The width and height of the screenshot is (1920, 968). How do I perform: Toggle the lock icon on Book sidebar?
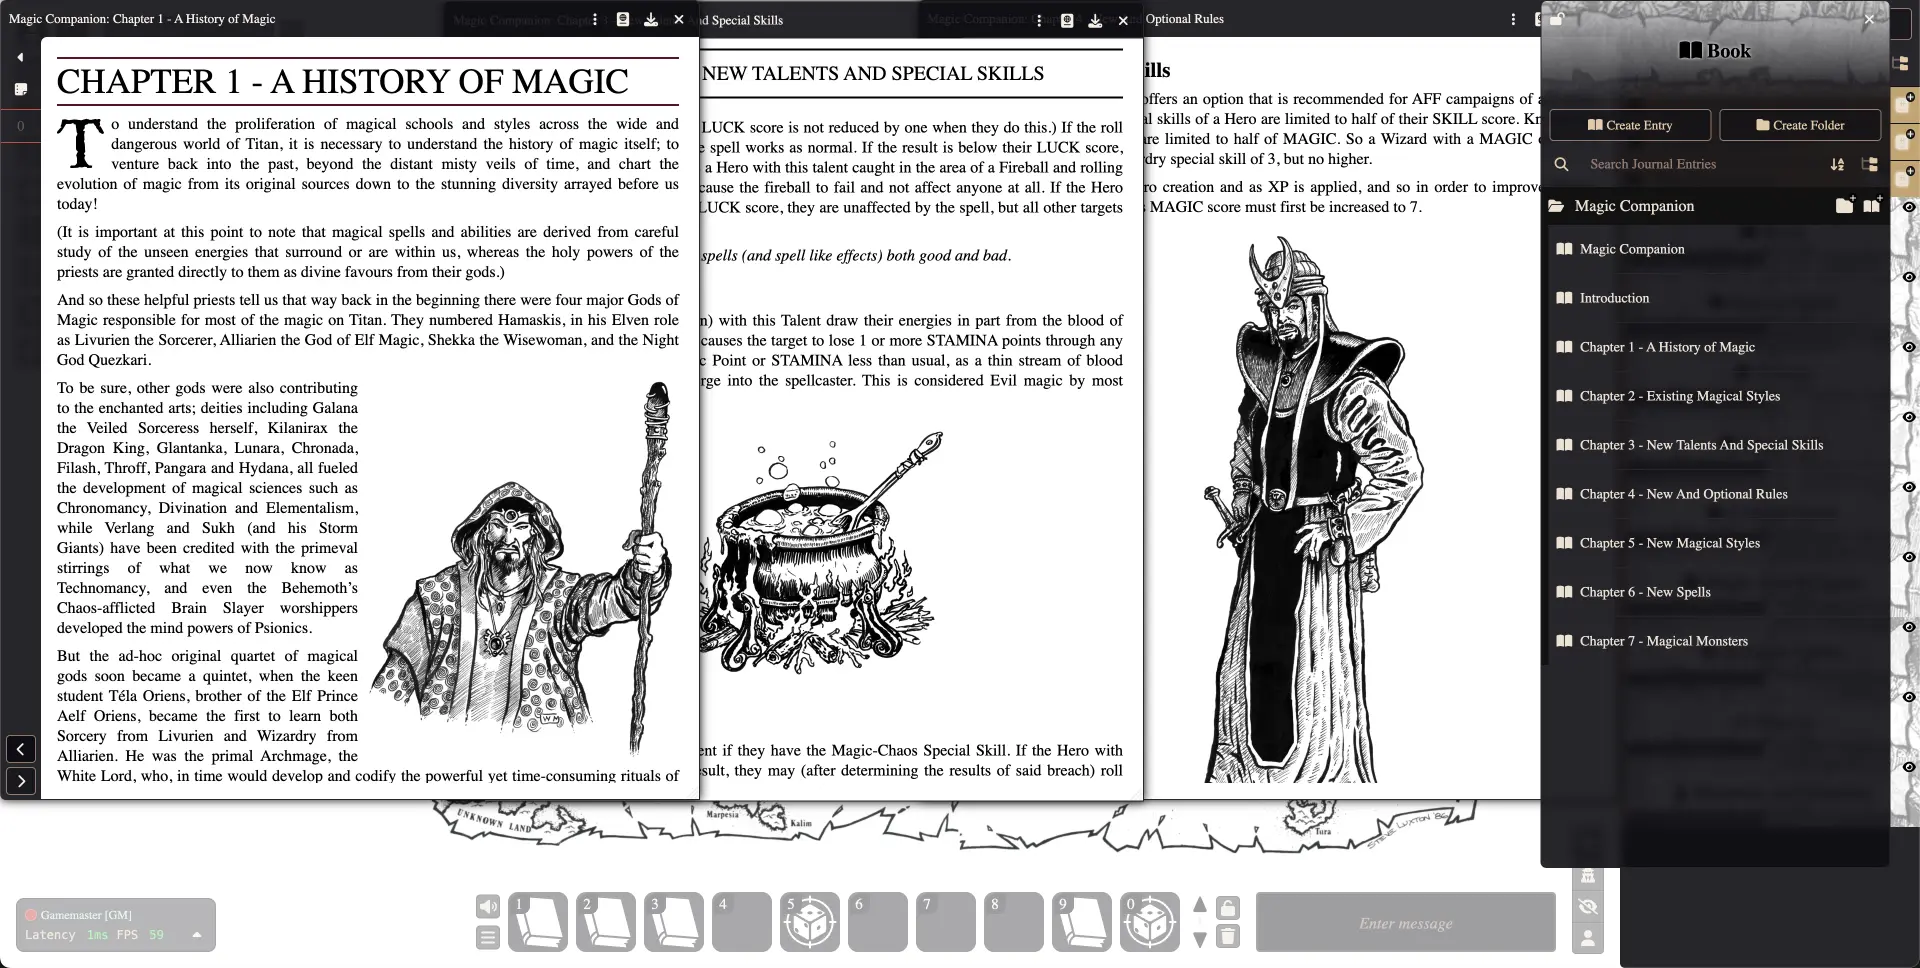(1556, 19)
